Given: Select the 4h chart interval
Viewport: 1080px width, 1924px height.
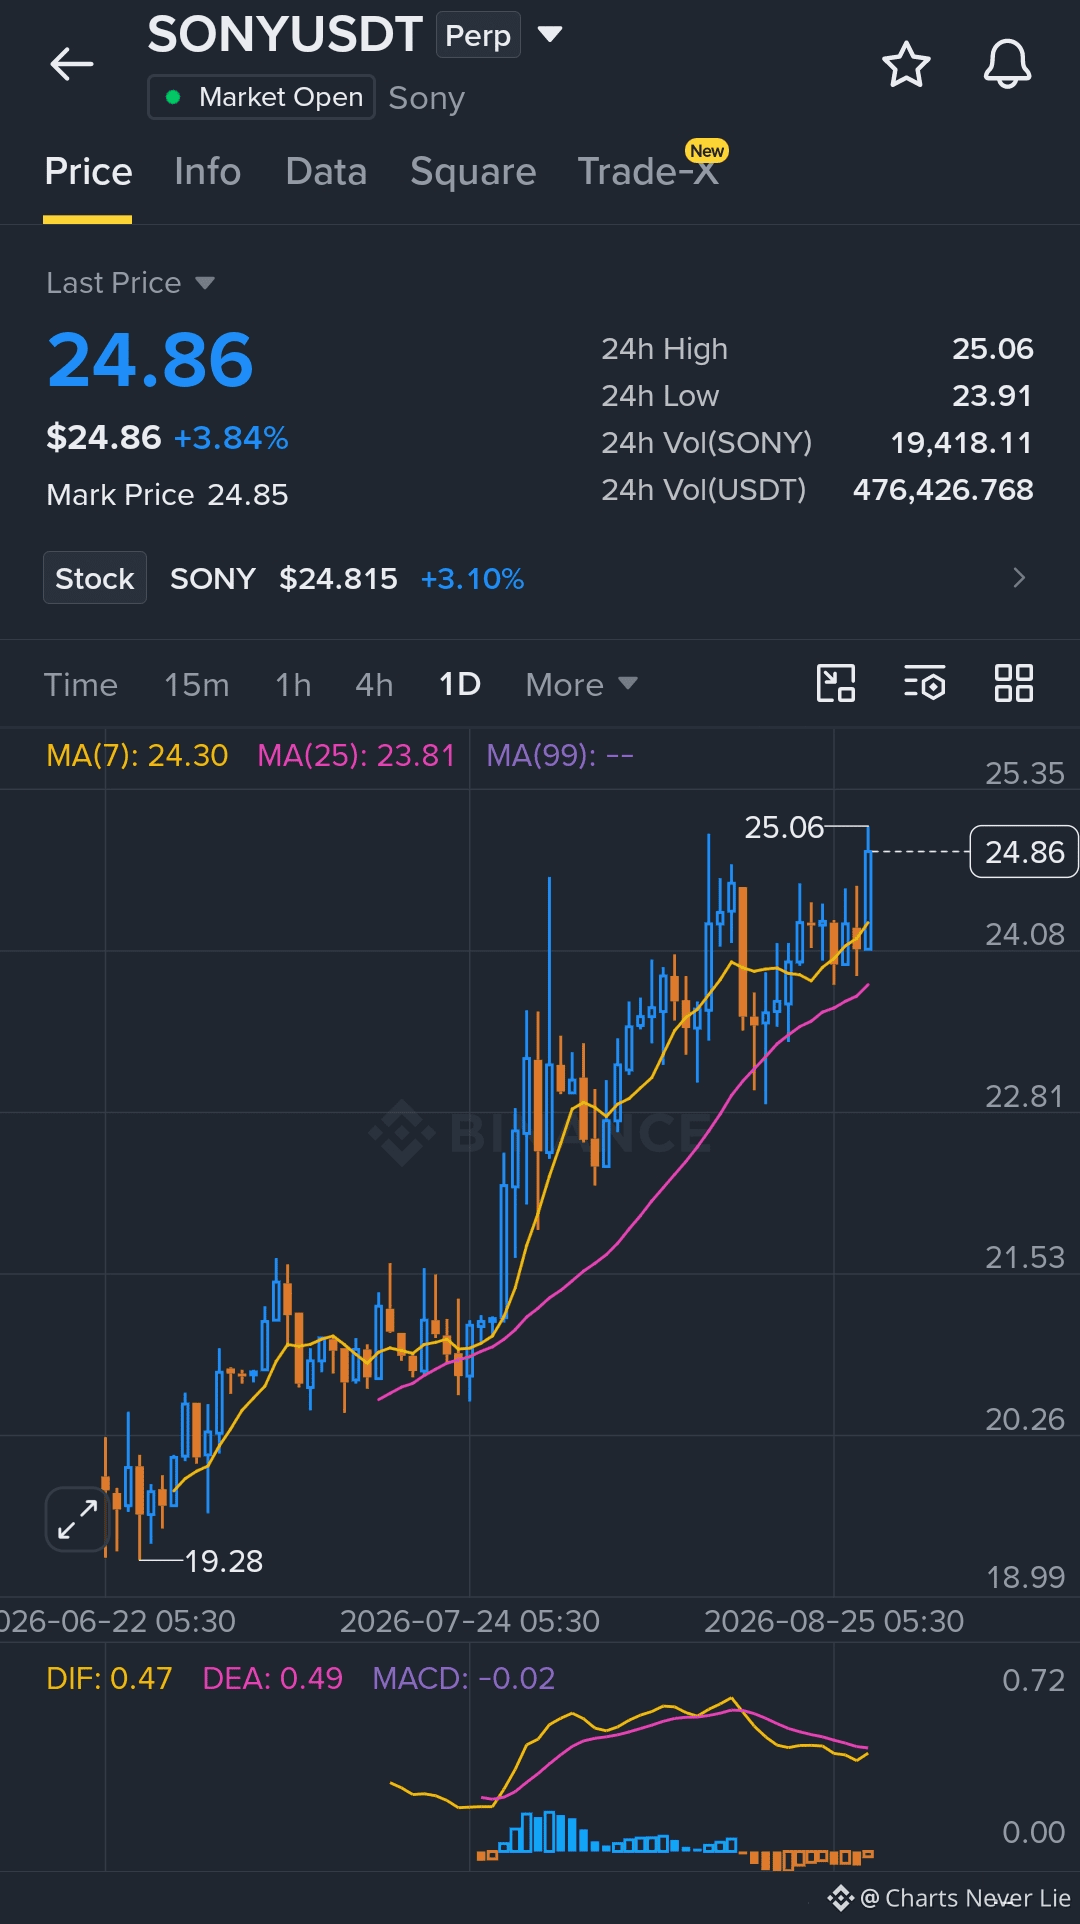Looking at the screenshot, I should (374, 685).
